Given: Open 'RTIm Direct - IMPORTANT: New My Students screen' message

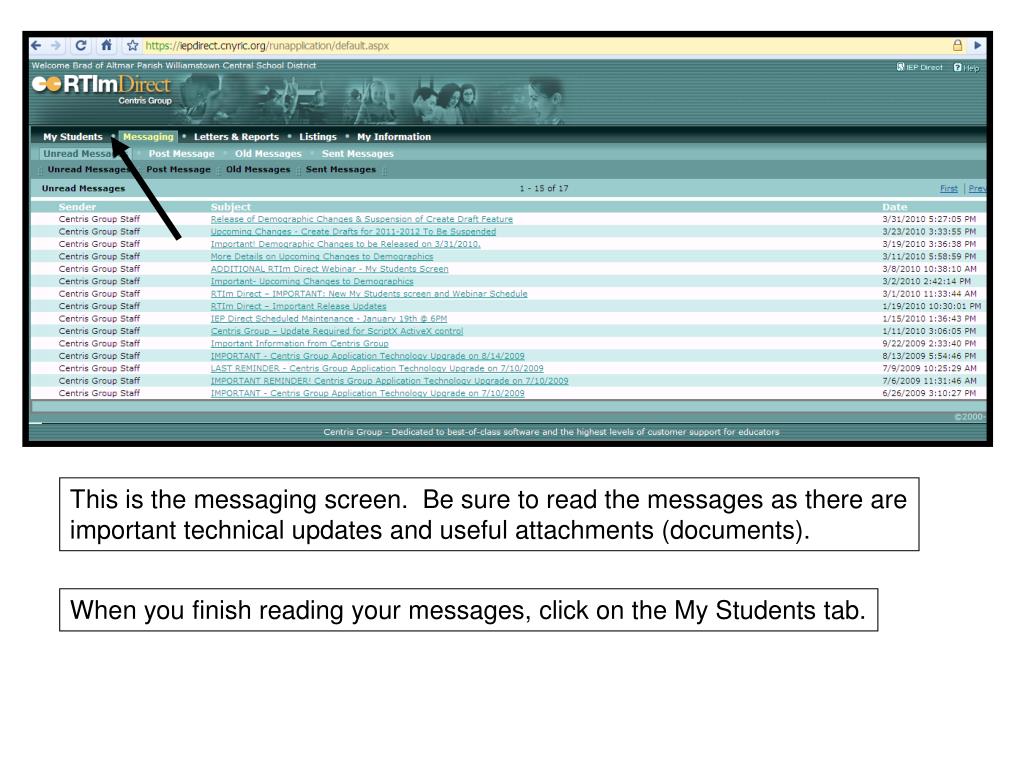Looking at the screenshot, I should [x=369, y=293].
